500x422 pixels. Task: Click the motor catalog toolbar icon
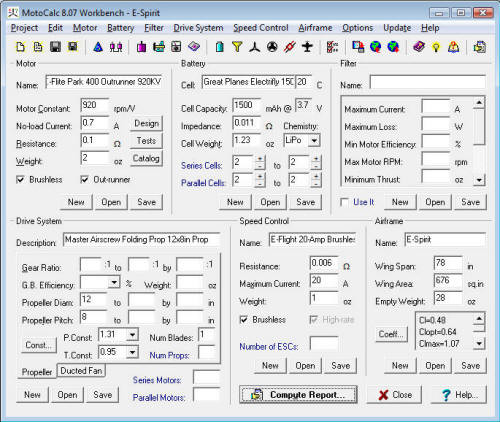click(x=176, y=47)
